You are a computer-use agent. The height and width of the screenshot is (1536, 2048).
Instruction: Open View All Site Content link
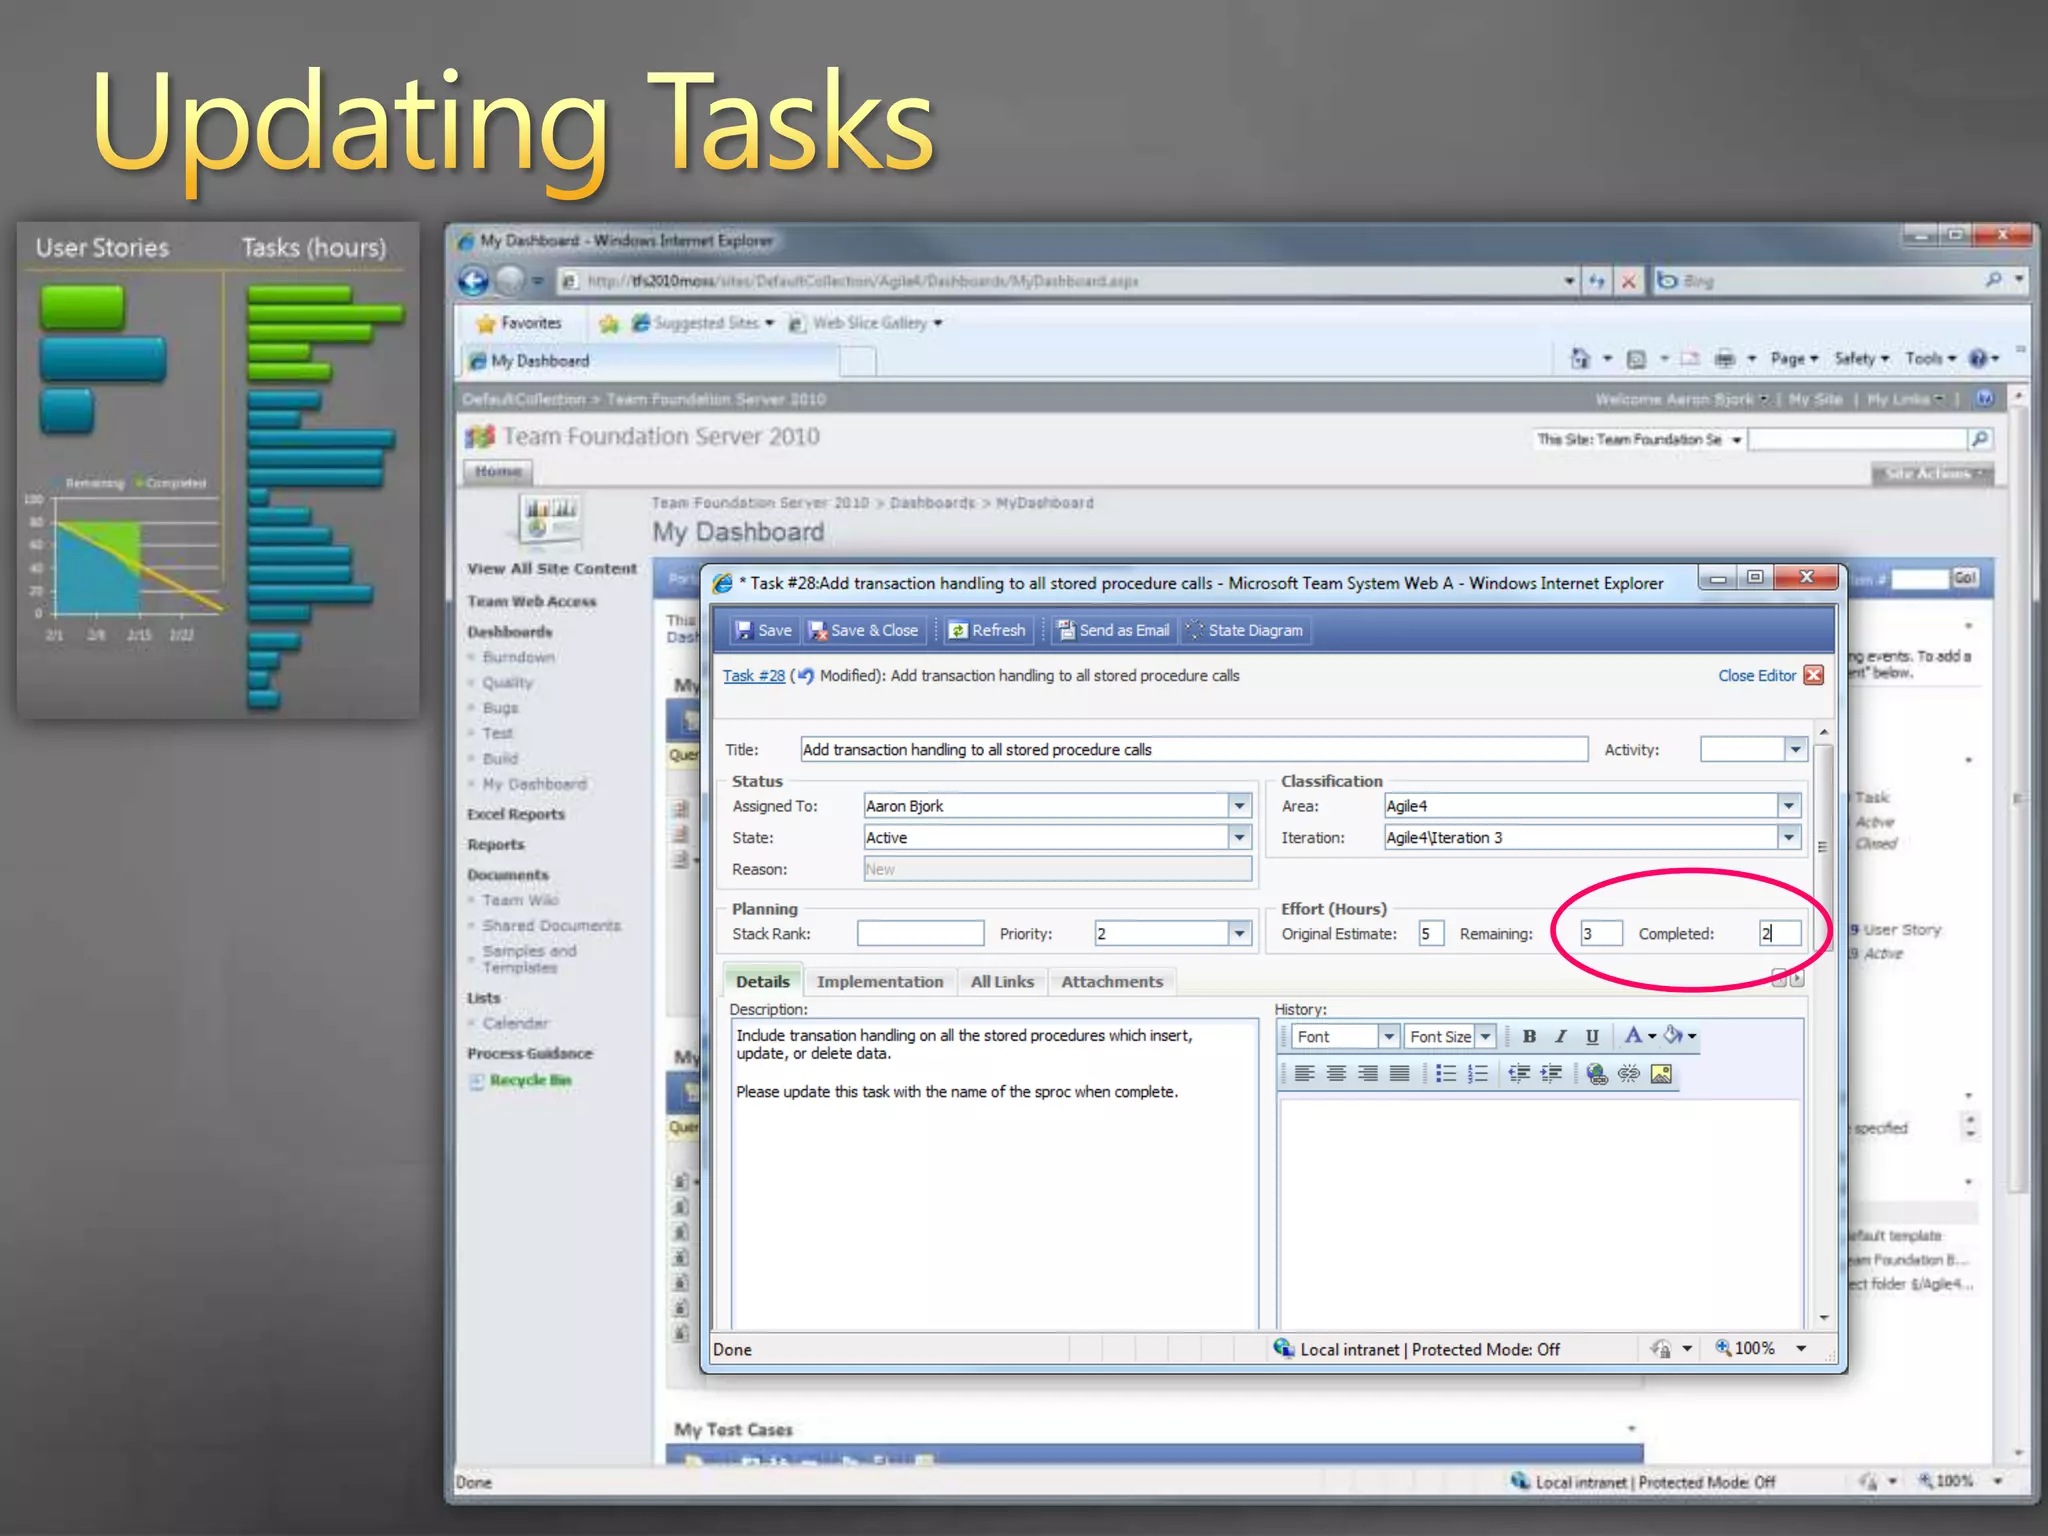coord(552,569)
